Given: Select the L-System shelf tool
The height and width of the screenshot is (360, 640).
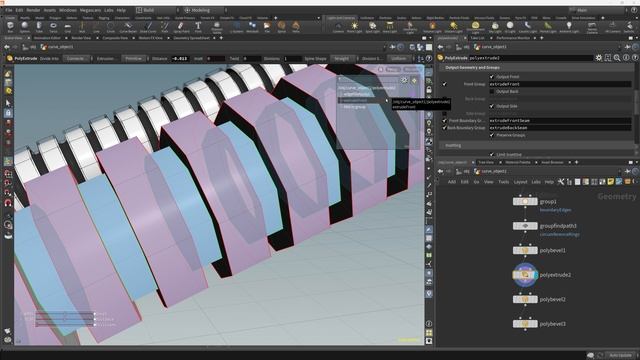Looking at the screenshot, I should point(236,27).
